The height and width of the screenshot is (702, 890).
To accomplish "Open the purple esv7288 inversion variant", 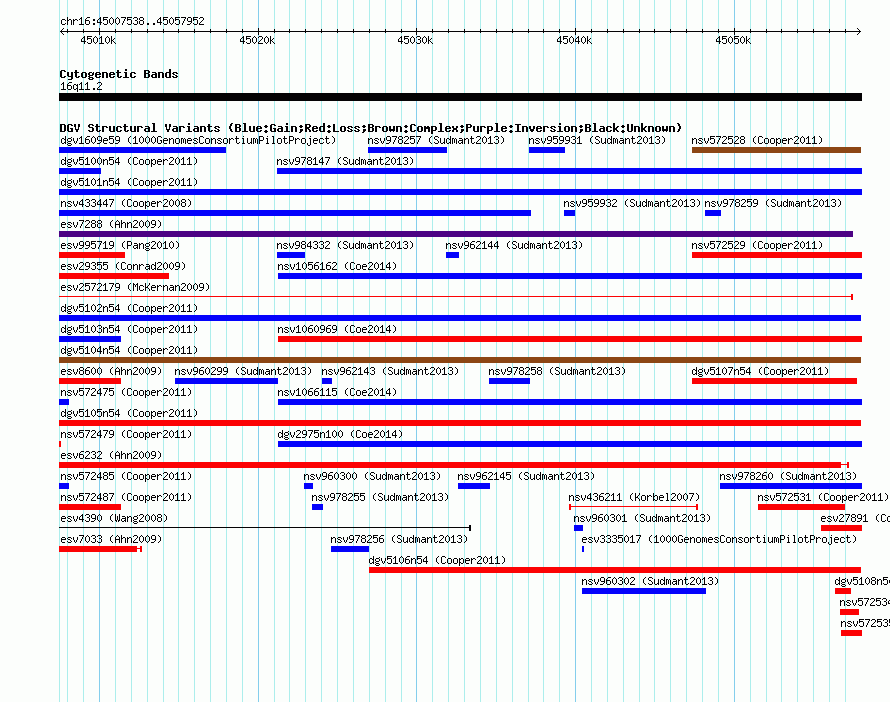I will tap(456, 234).
